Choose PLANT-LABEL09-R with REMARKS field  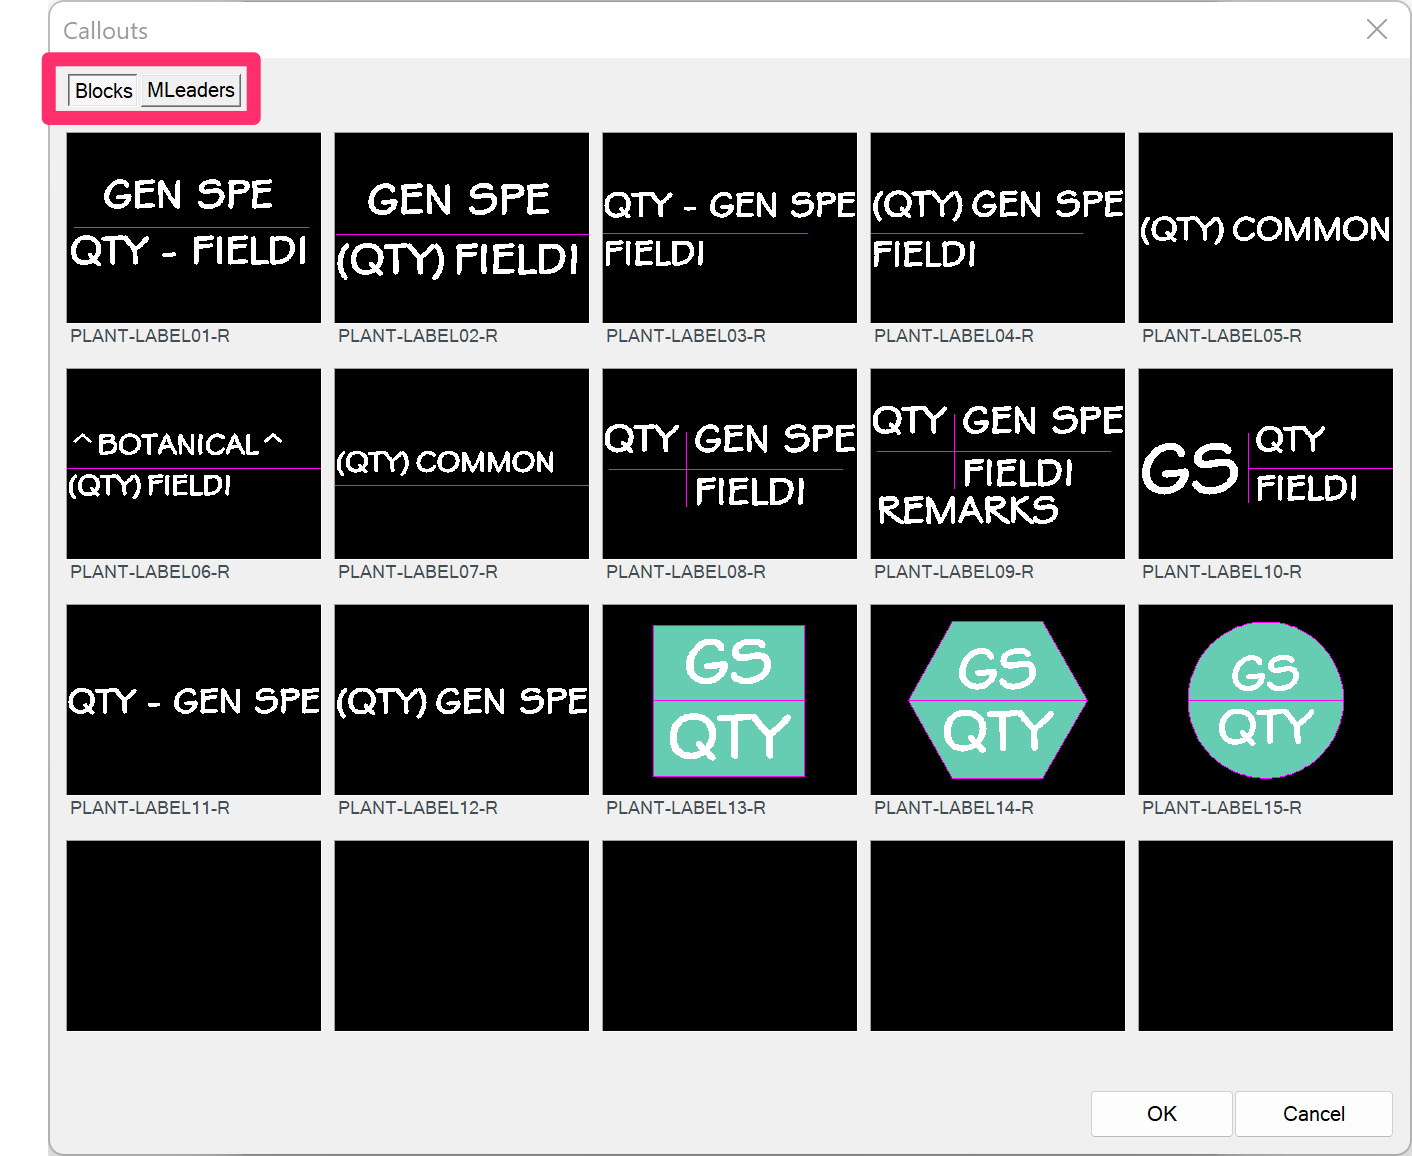(997, 463)
